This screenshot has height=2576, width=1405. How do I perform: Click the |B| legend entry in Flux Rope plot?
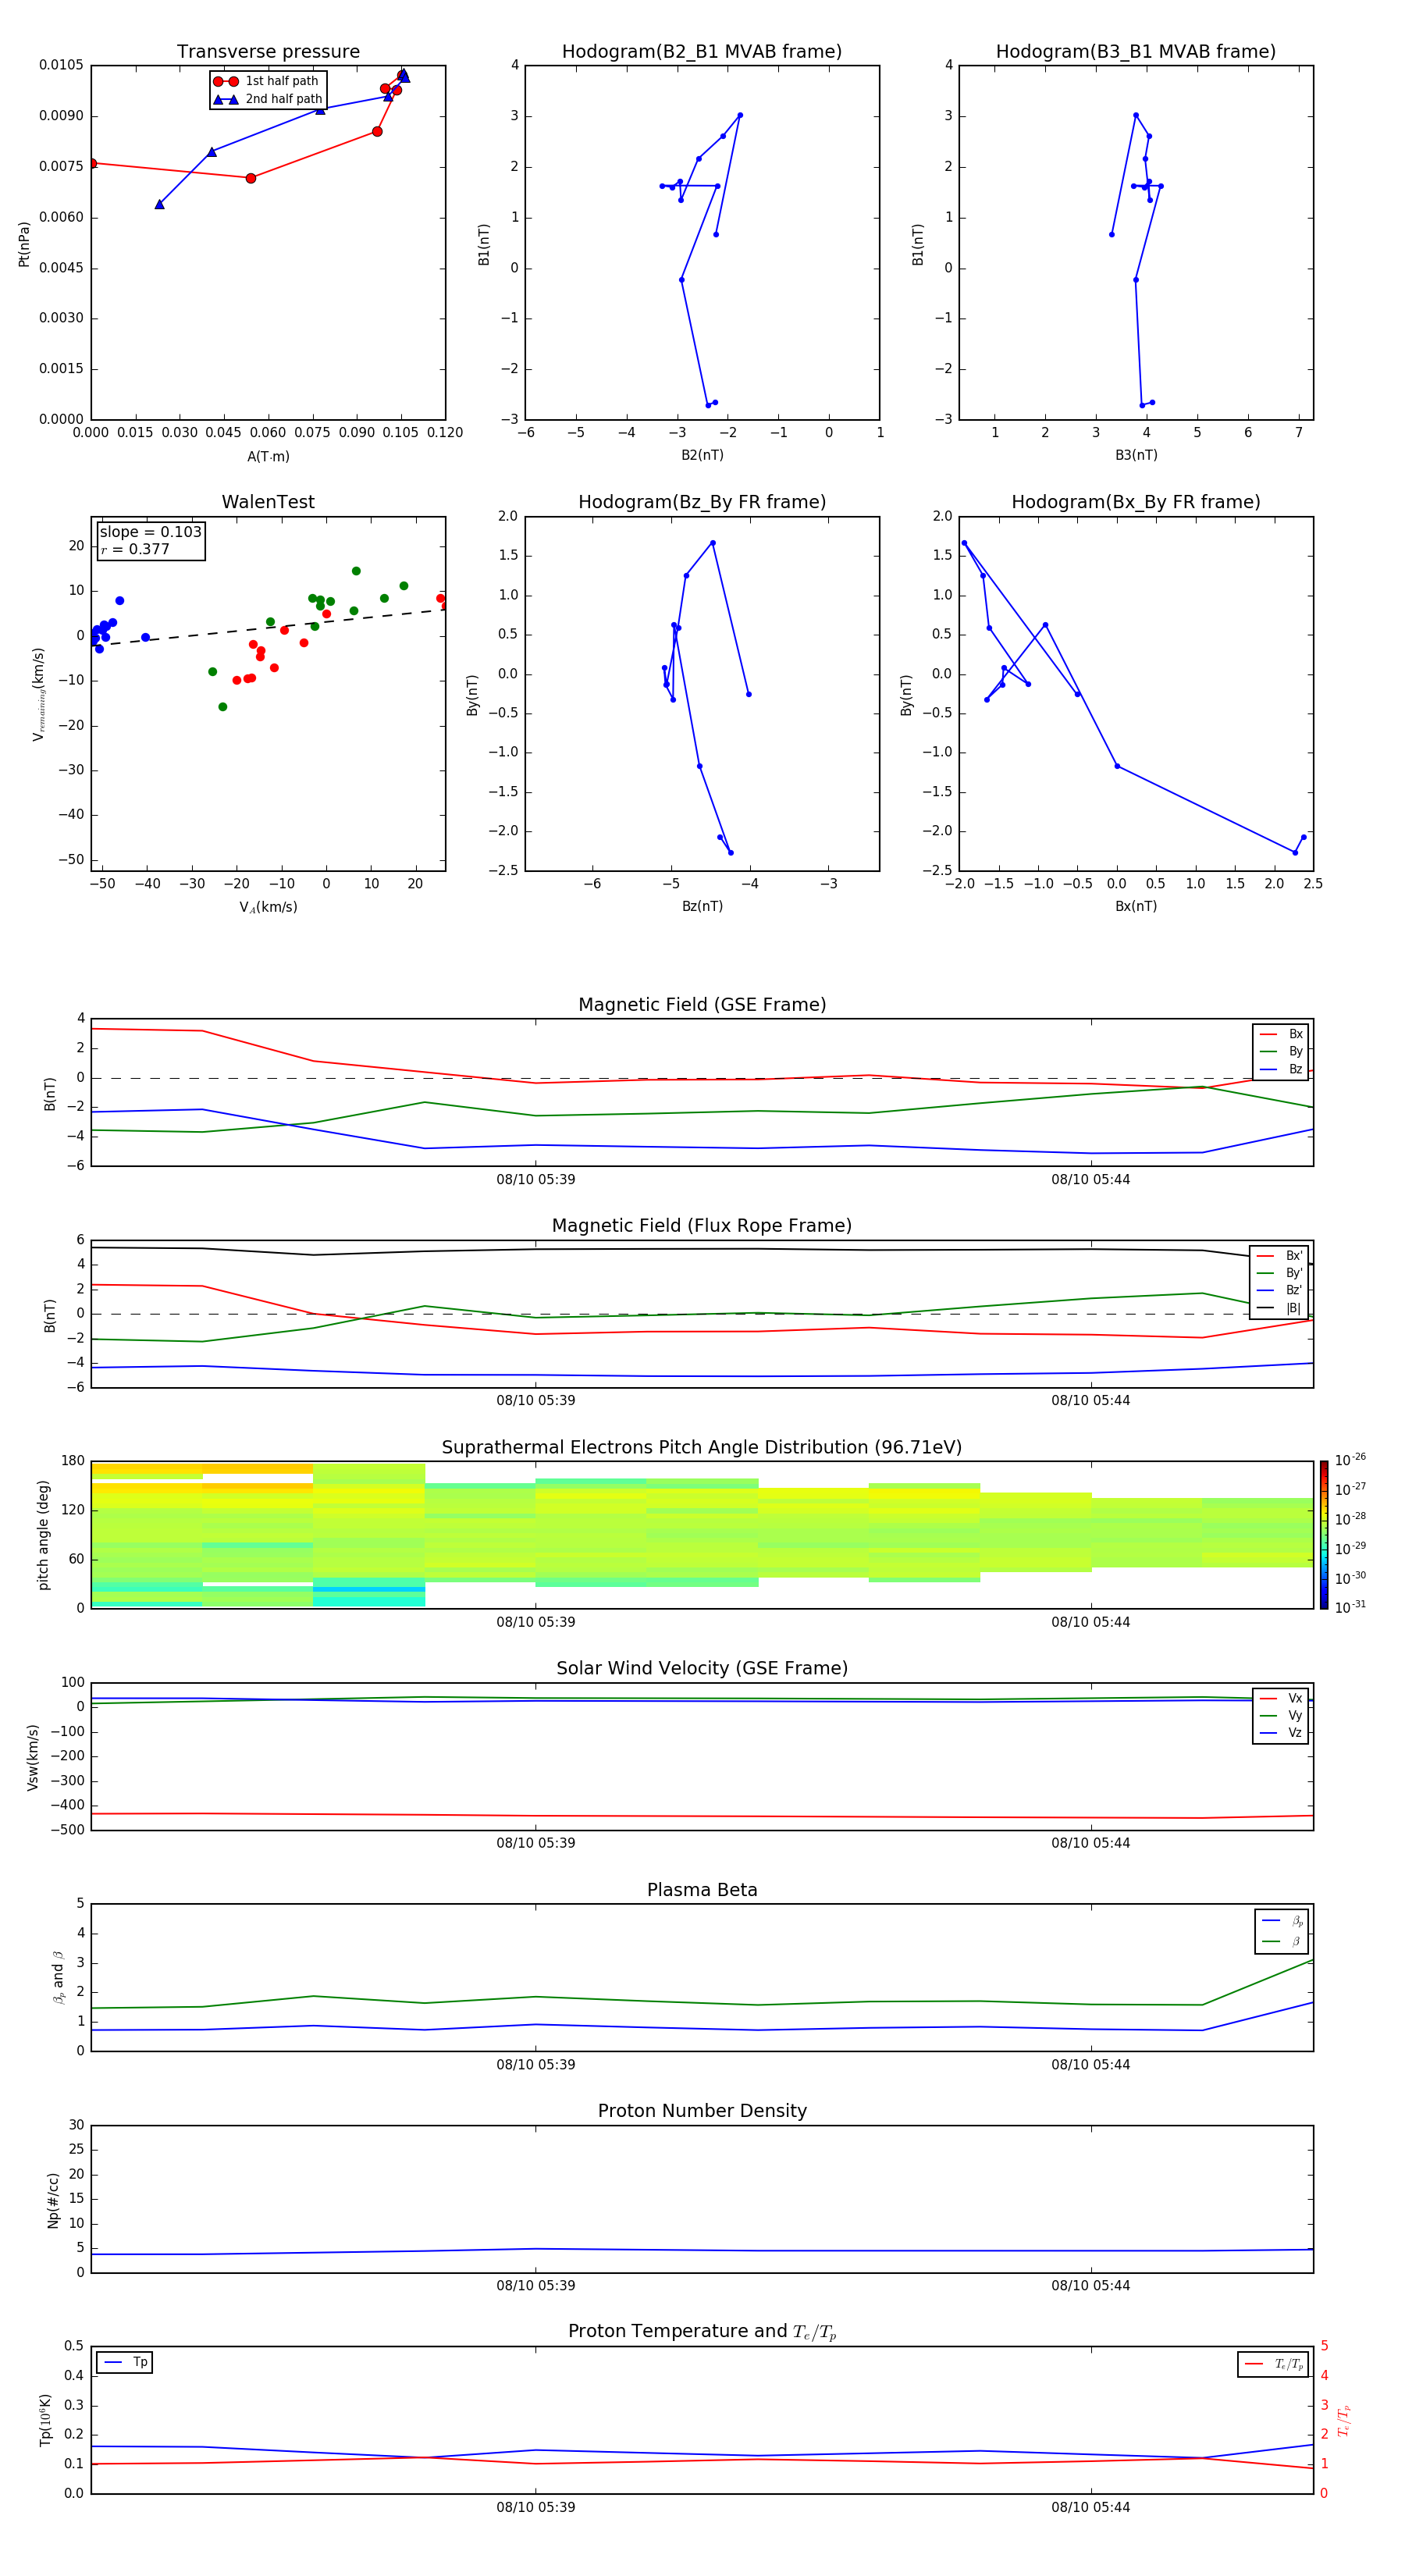[x=1279, y=1308]
